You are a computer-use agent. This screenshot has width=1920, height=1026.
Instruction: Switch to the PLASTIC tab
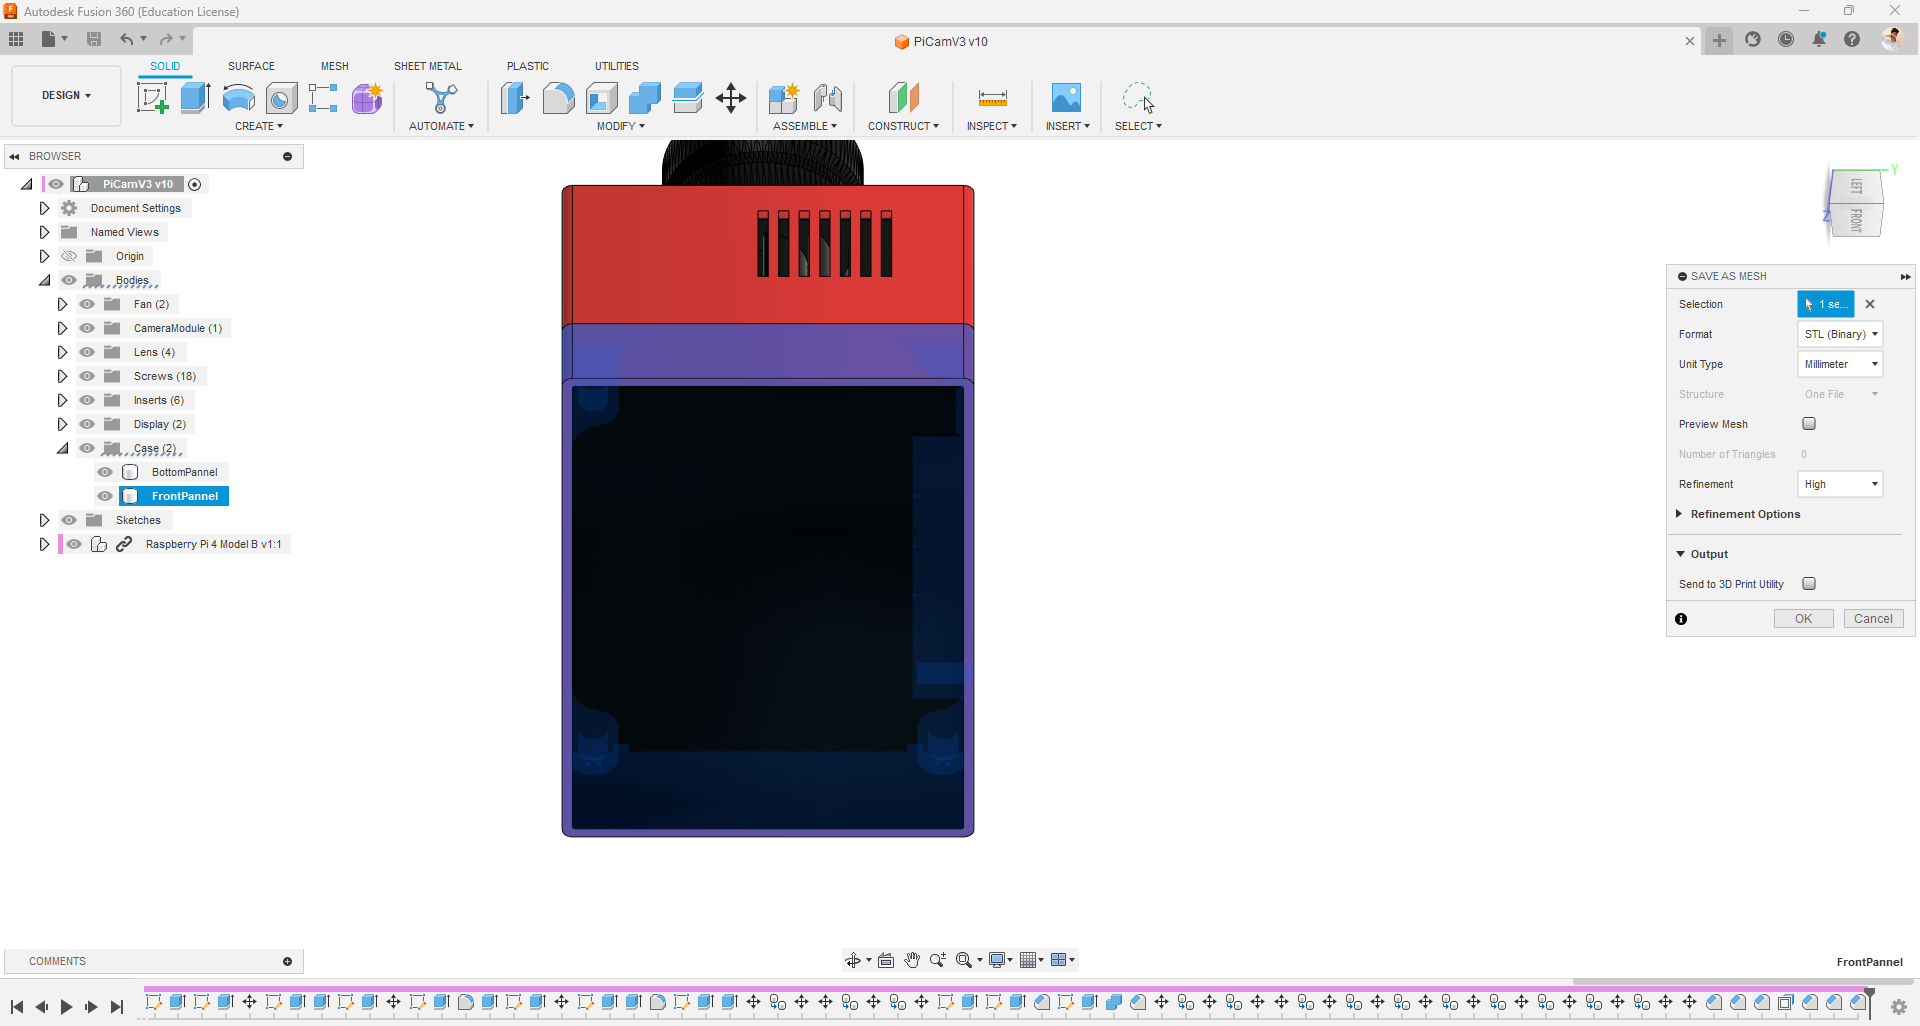(528, 66)
